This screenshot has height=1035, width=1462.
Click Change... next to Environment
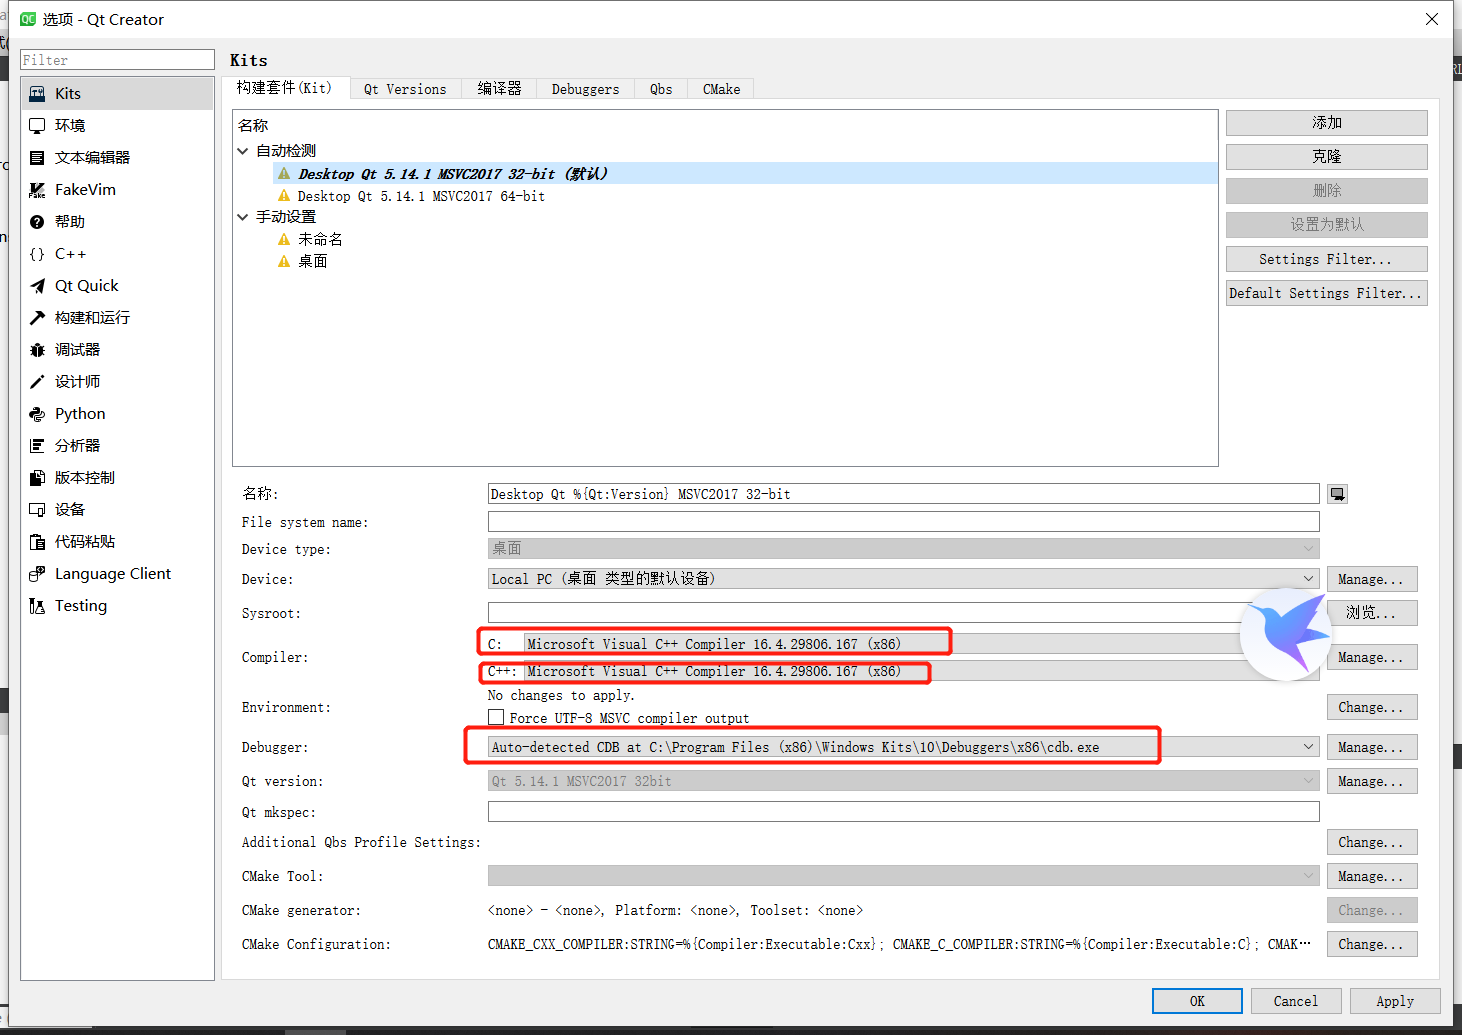(x=1372, y=707)
